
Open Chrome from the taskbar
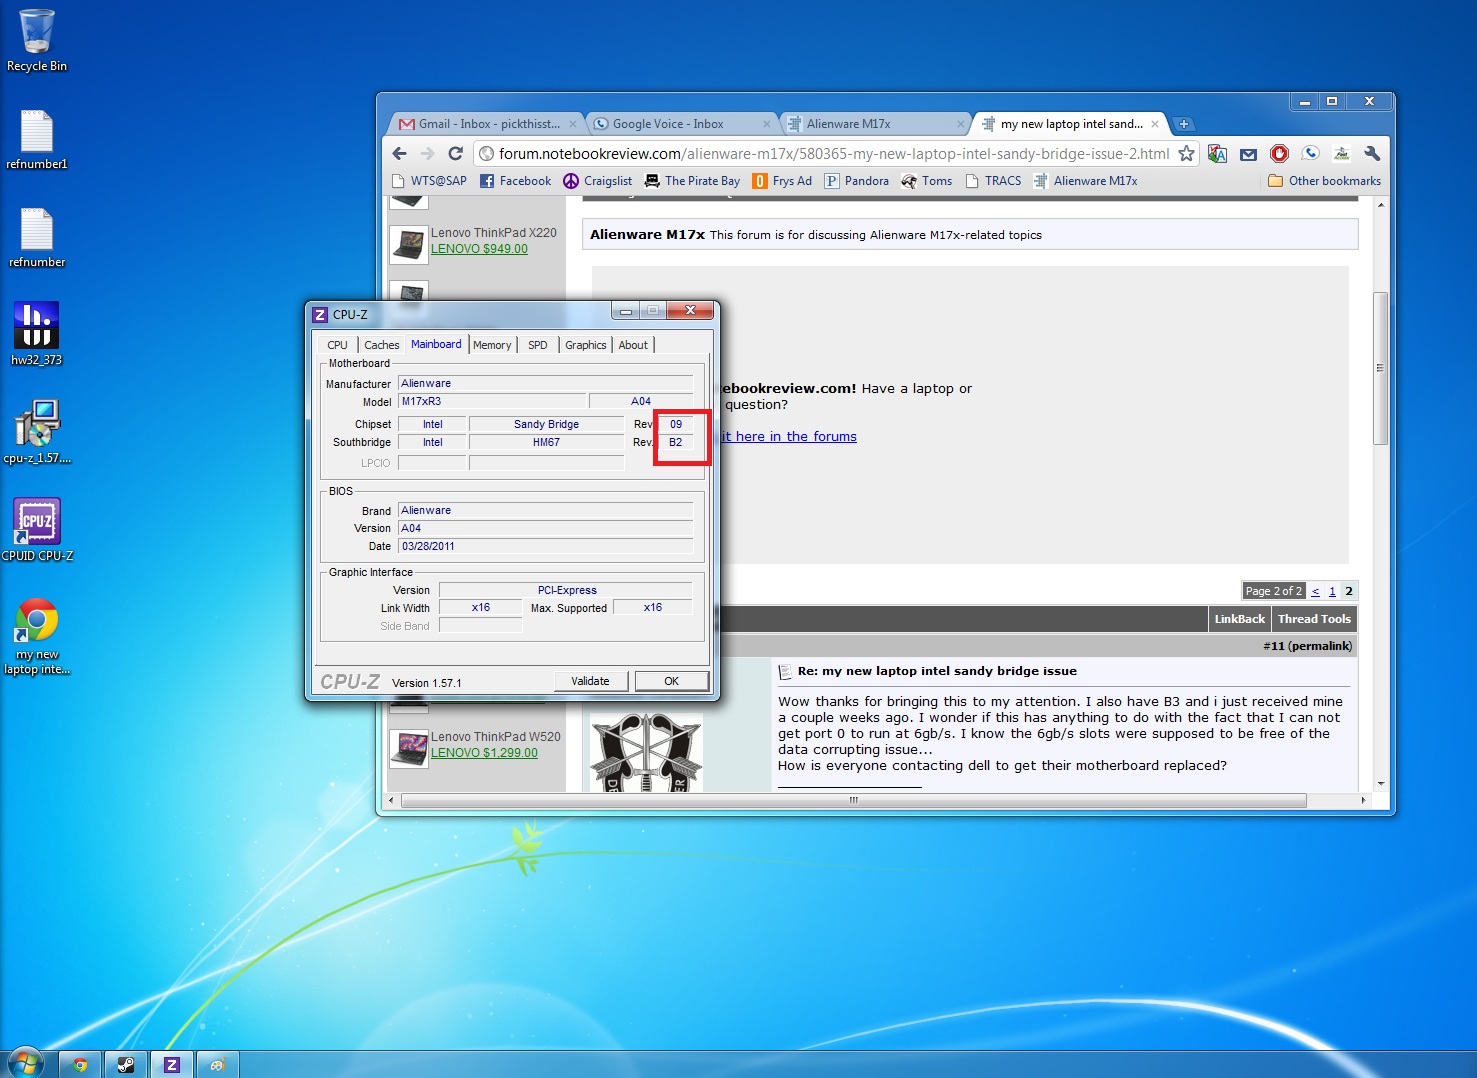coord(80,1065)
